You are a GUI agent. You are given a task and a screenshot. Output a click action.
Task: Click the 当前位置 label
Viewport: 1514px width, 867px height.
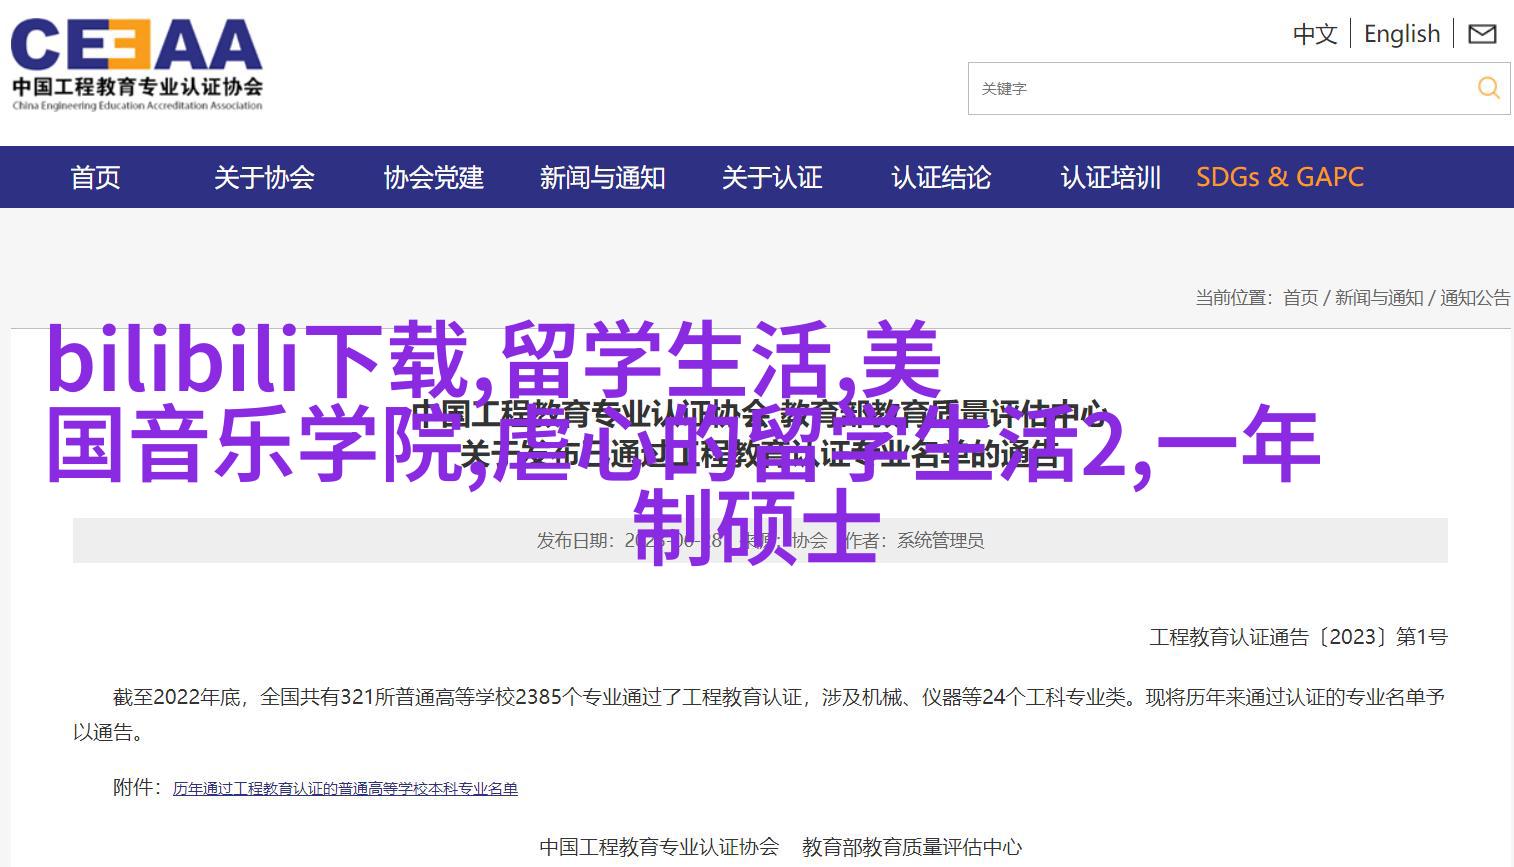point(1233,297)
